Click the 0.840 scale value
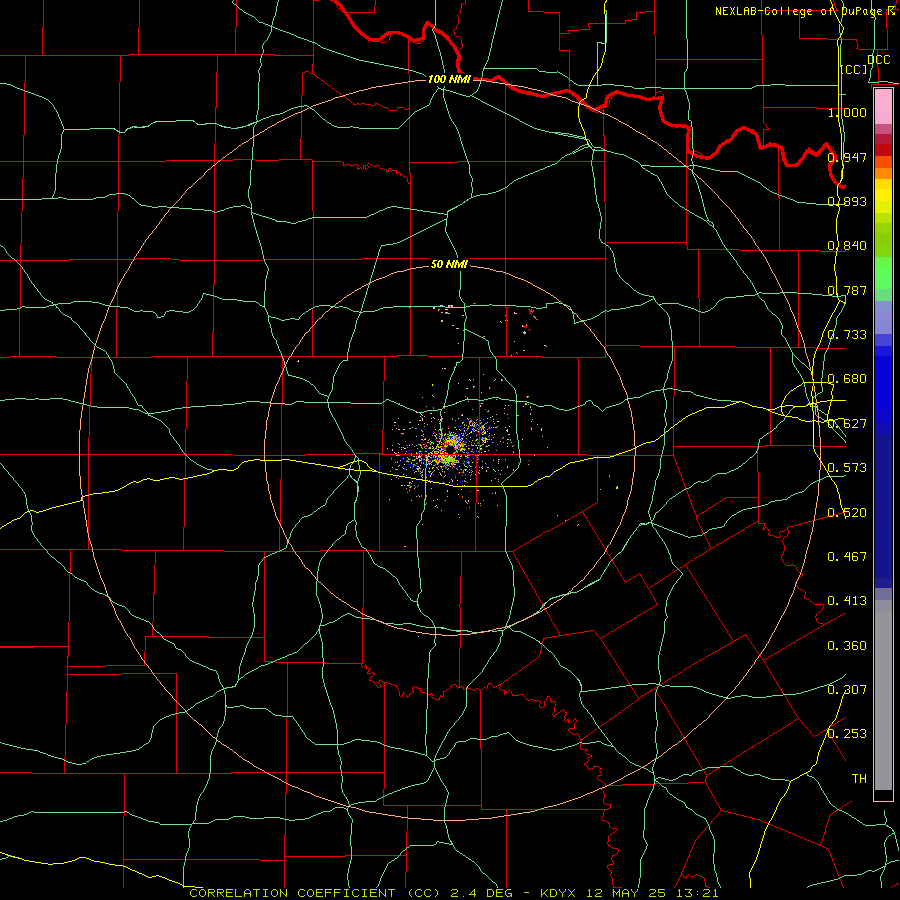The height and width of the screenshot is (900, 900). pyautogui.click(x=847, y=246)
